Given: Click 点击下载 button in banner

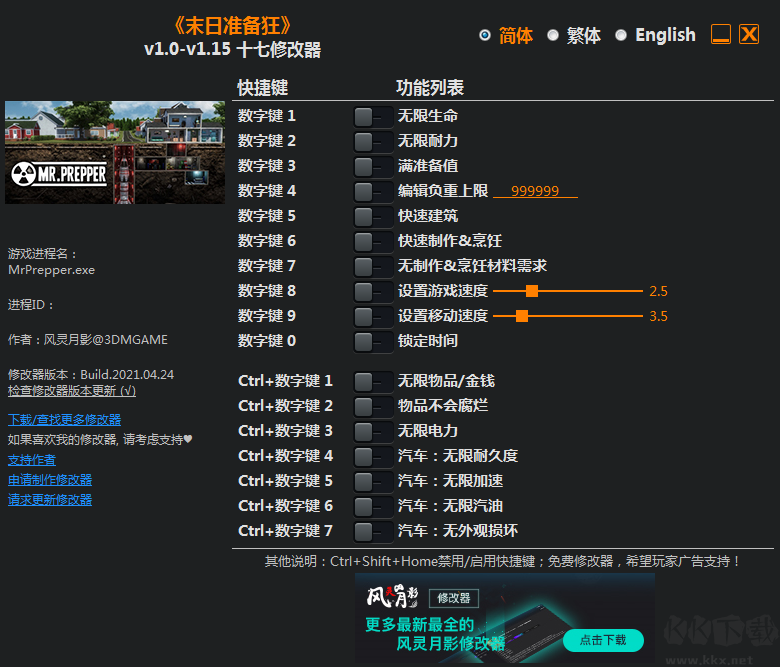Looking at the screenshot, I should tap(603, 640).
